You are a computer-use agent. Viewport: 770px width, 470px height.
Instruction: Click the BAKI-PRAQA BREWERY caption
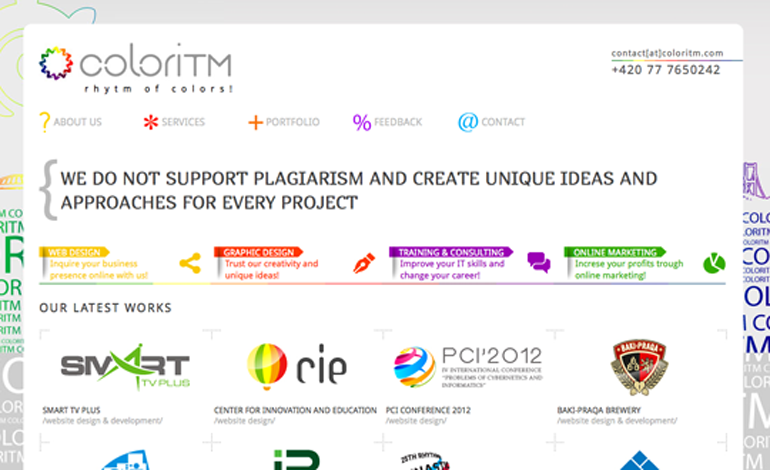click(599, 410)
